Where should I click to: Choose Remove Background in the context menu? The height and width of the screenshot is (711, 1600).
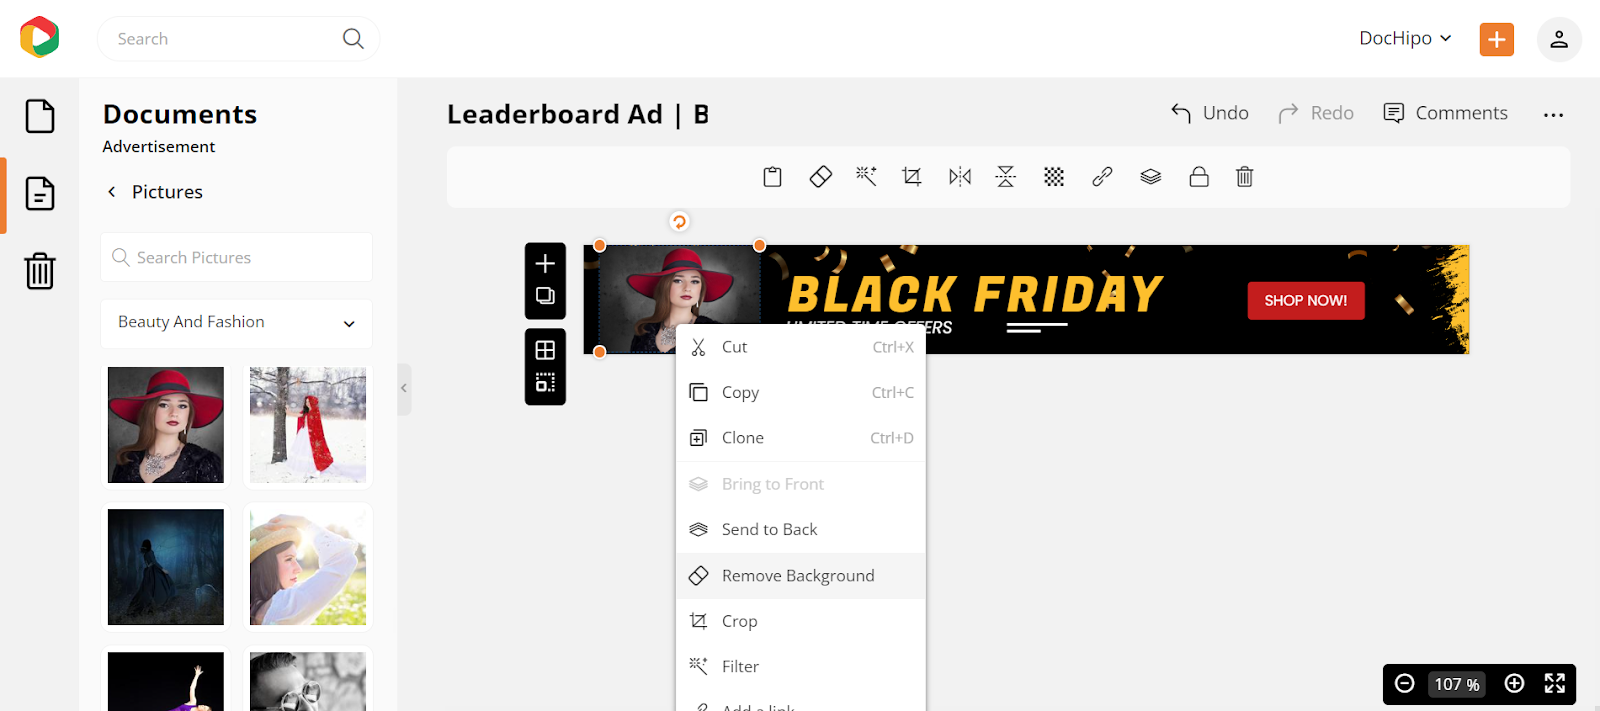coord(801,576)
